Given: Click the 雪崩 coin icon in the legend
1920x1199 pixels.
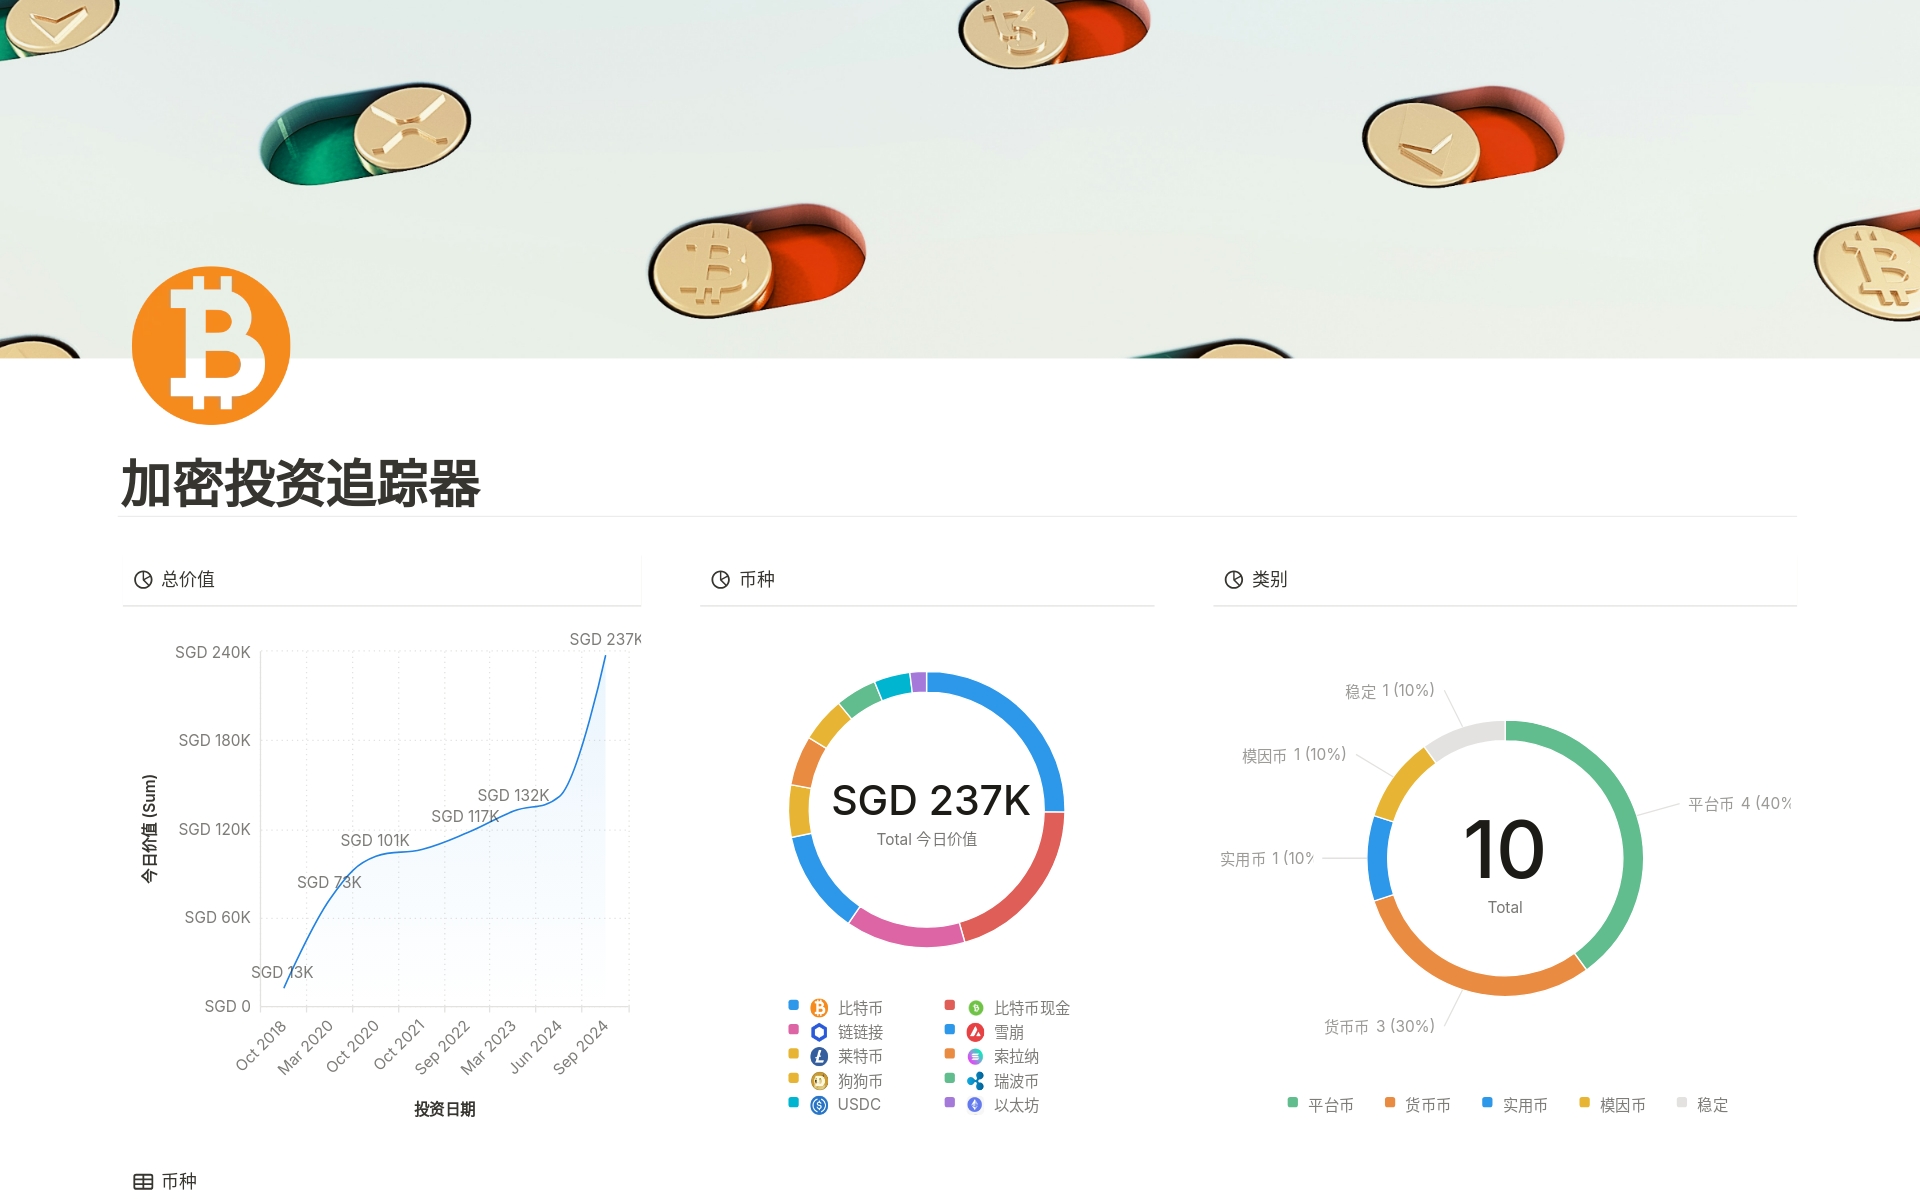Looking at the screenshot, I should tap(974, 1031).
